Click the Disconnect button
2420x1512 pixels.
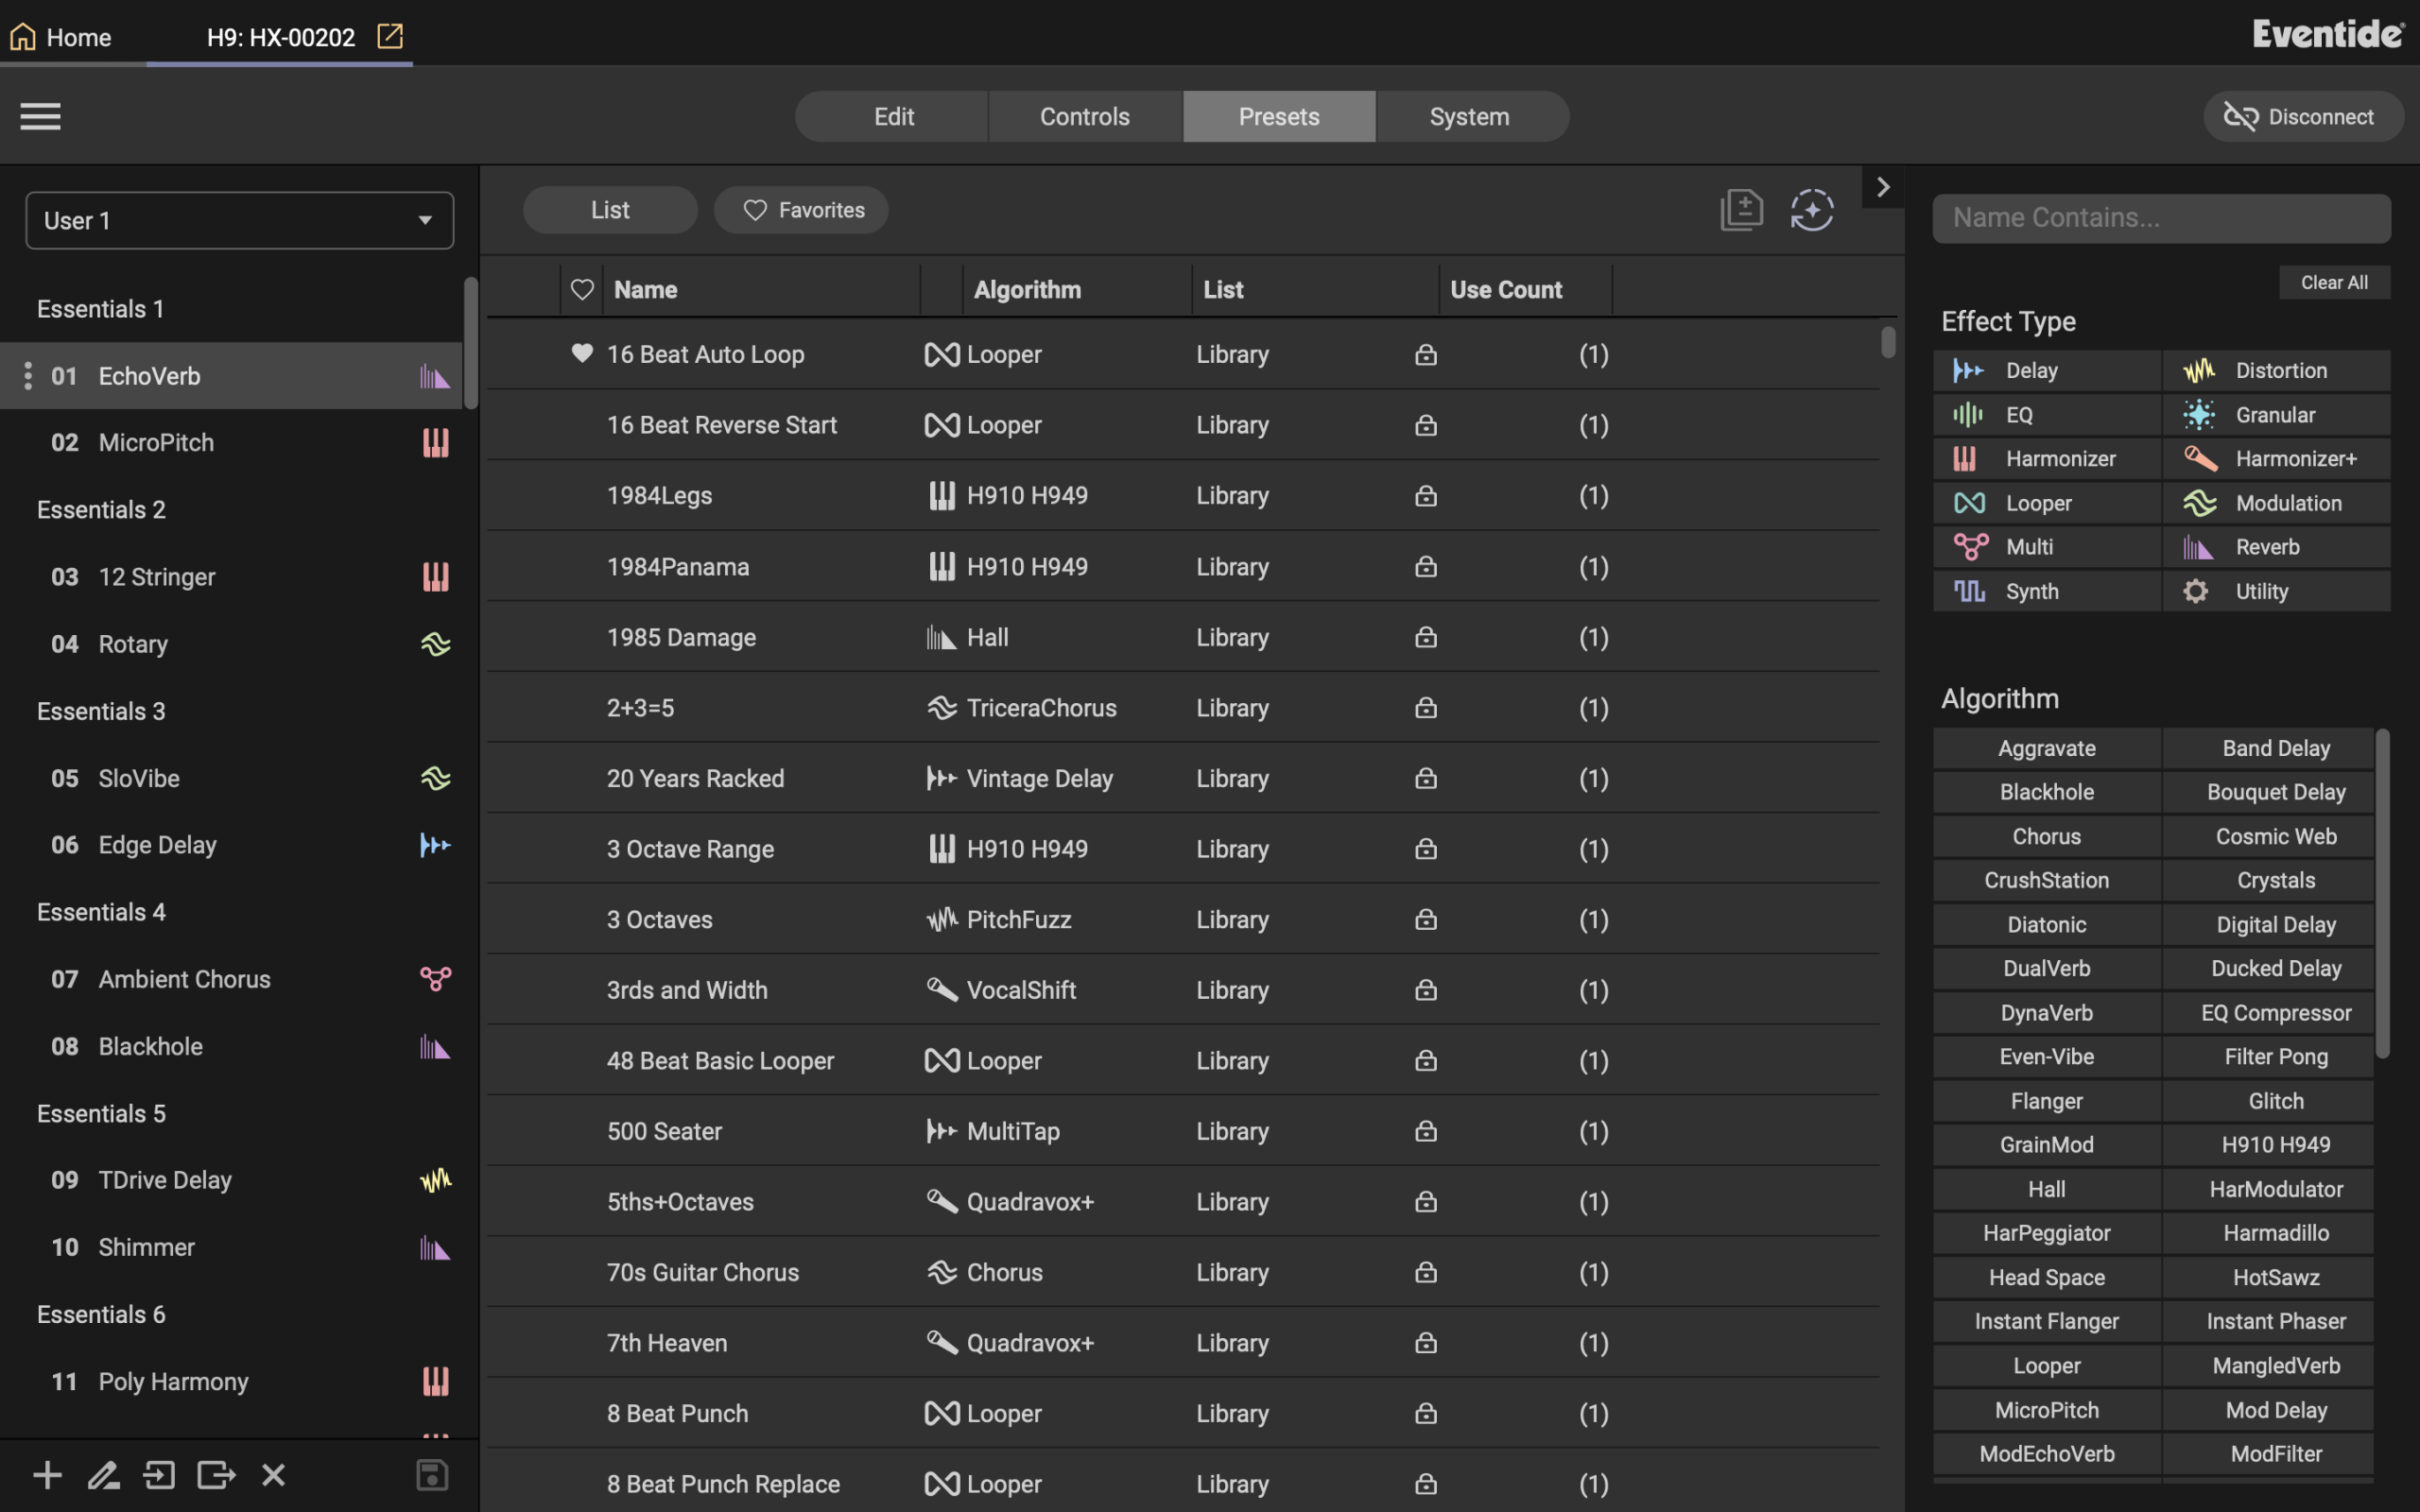click(2303, 116)
